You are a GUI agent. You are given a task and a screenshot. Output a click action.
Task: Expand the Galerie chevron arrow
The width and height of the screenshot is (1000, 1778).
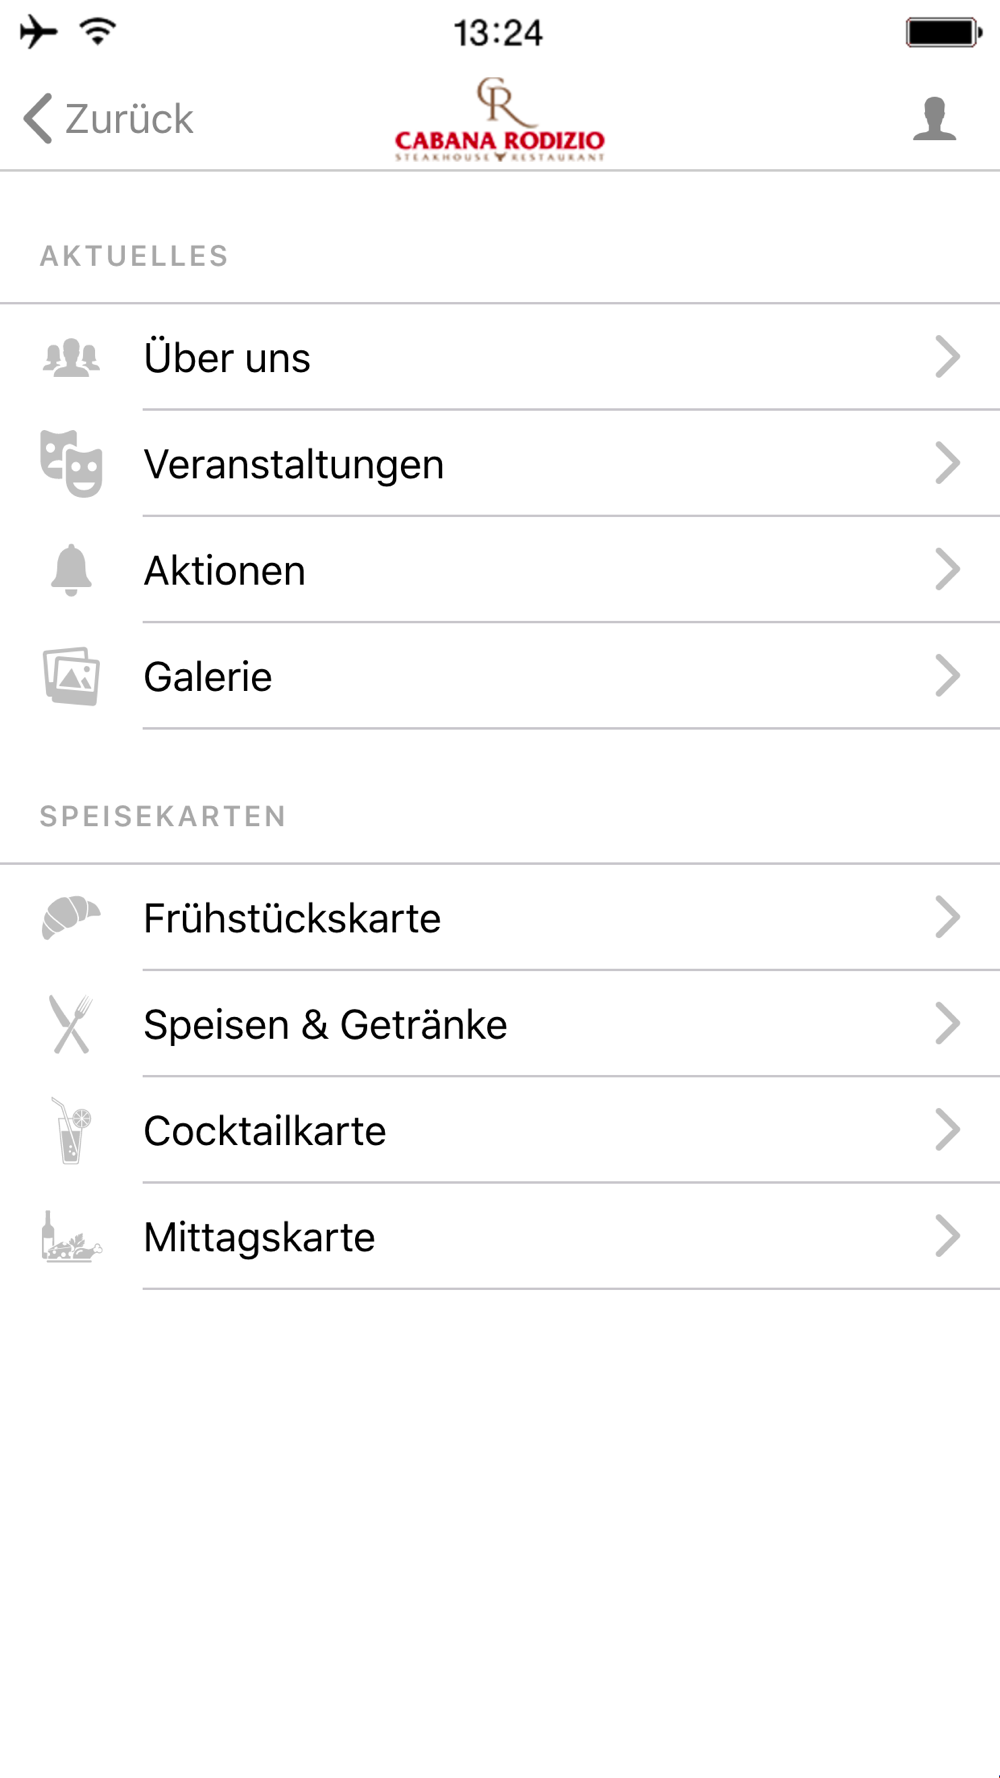click(x=947, y=677)
